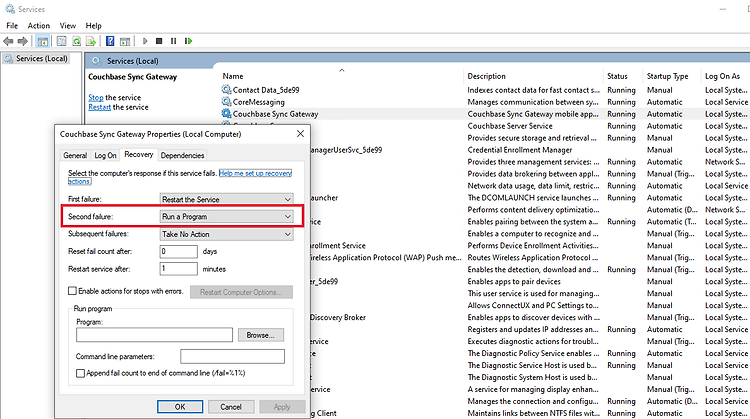Refresh the services list via toolbar icon
Image resolution: width=750 pixels, height=419 pixels.
(77, 41)
